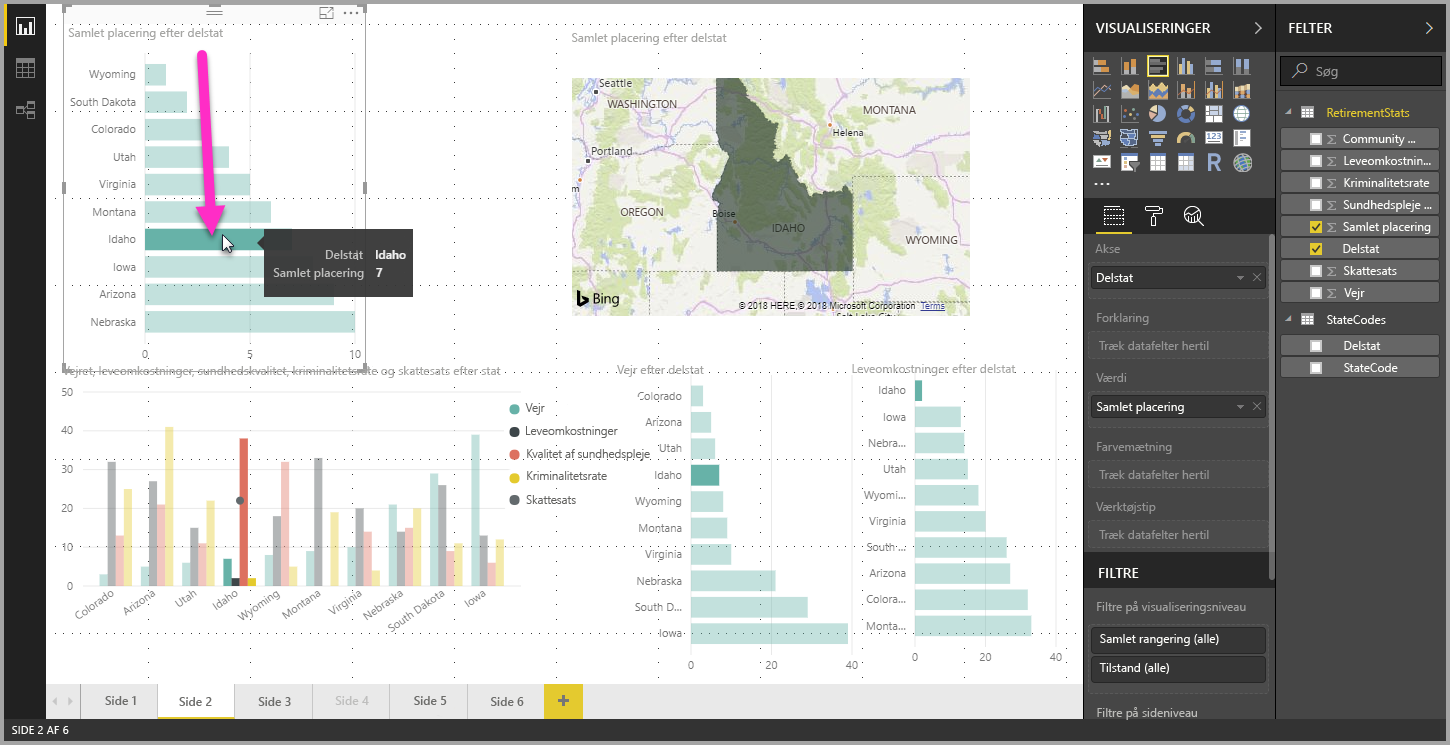The height and width of the screenshot is (745, 1450).
Task: Select the scatter chart visualization
Action: coord(1130,114)
